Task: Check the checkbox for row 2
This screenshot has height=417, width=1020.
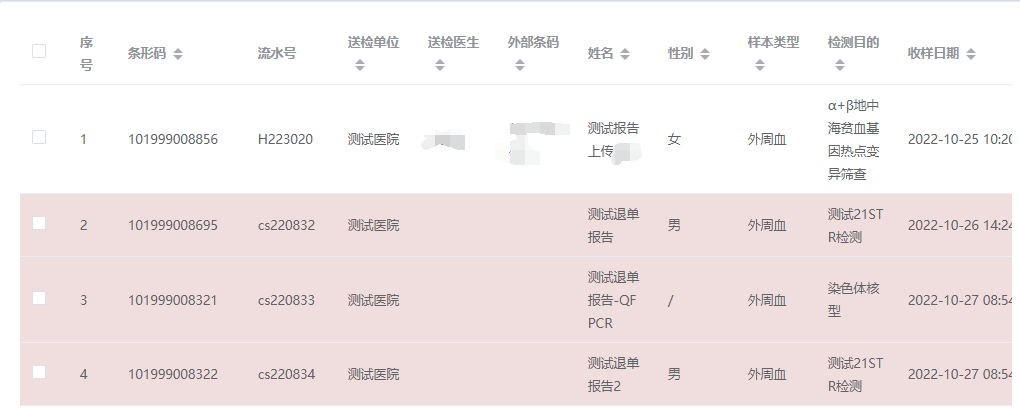Action: click(x=39, y=223)
